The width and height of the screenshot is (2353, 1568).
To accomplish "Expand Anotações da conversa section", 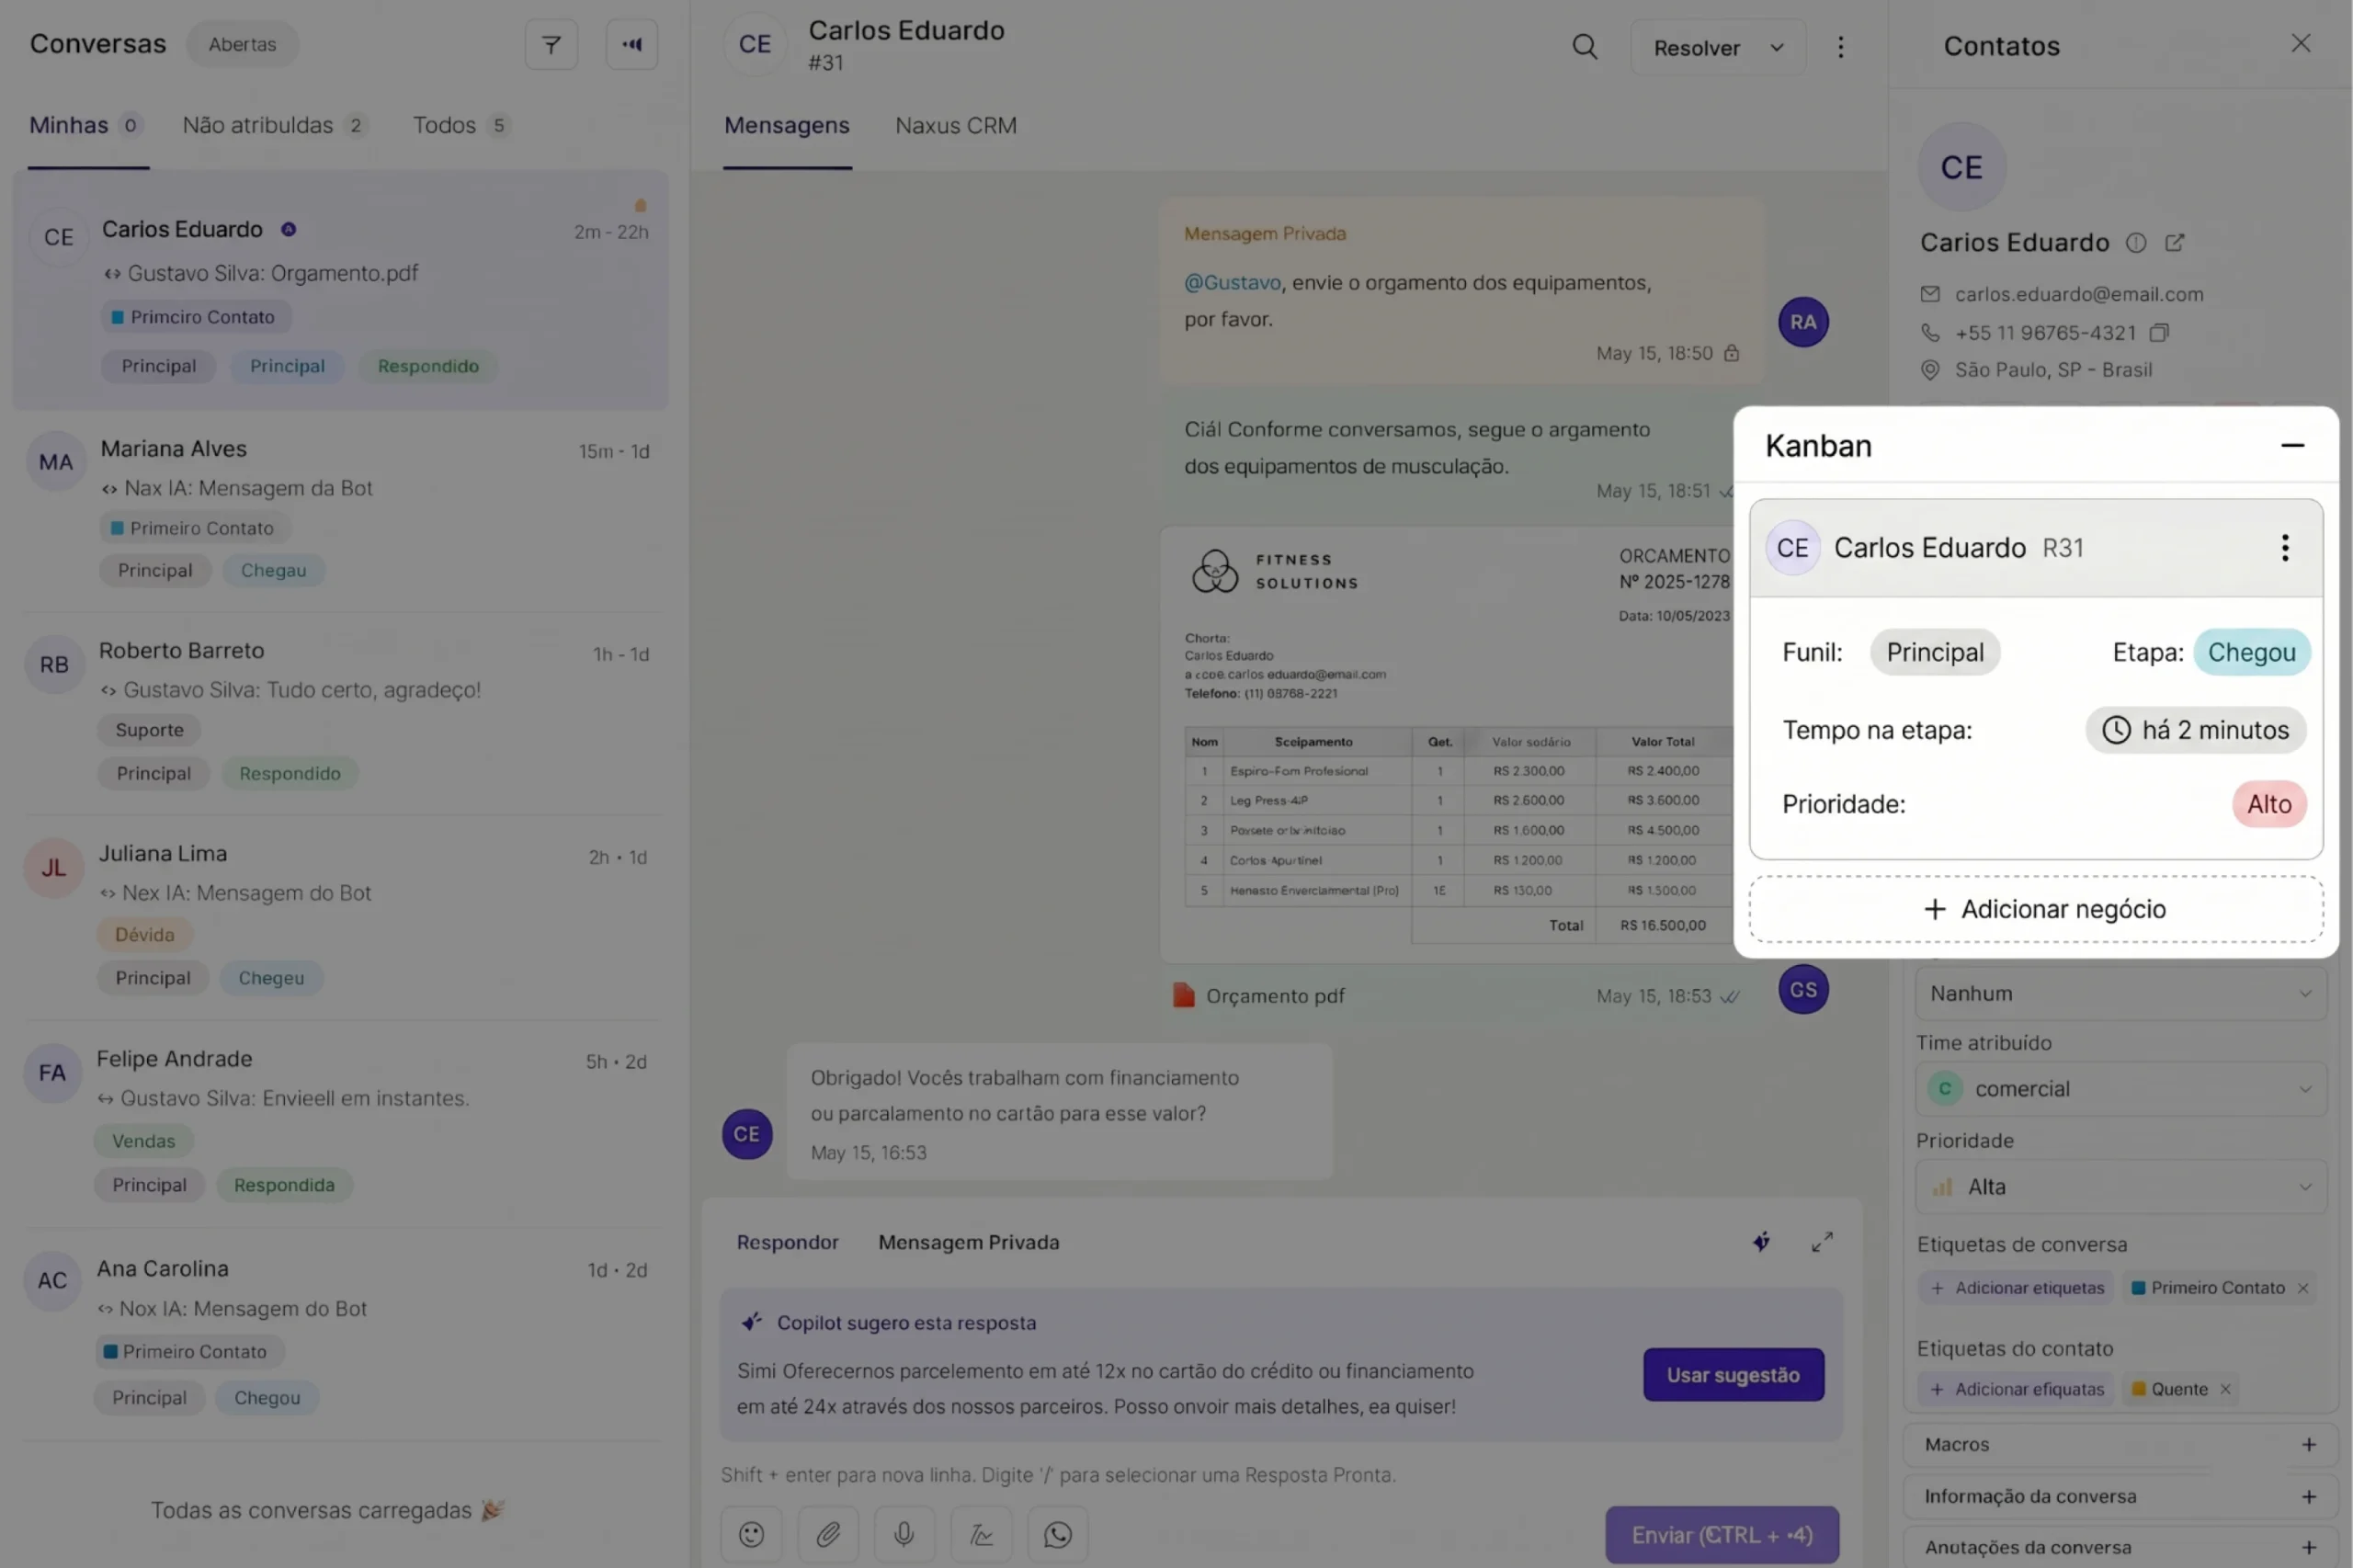I will coord(2120,1547).
